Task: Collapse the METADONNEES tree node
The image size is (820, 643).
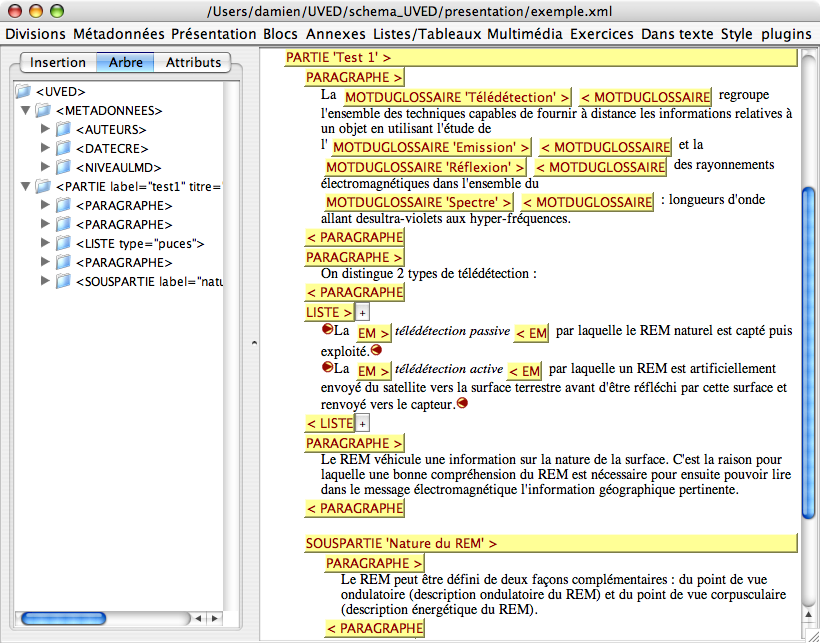Action: pos(26,111)
